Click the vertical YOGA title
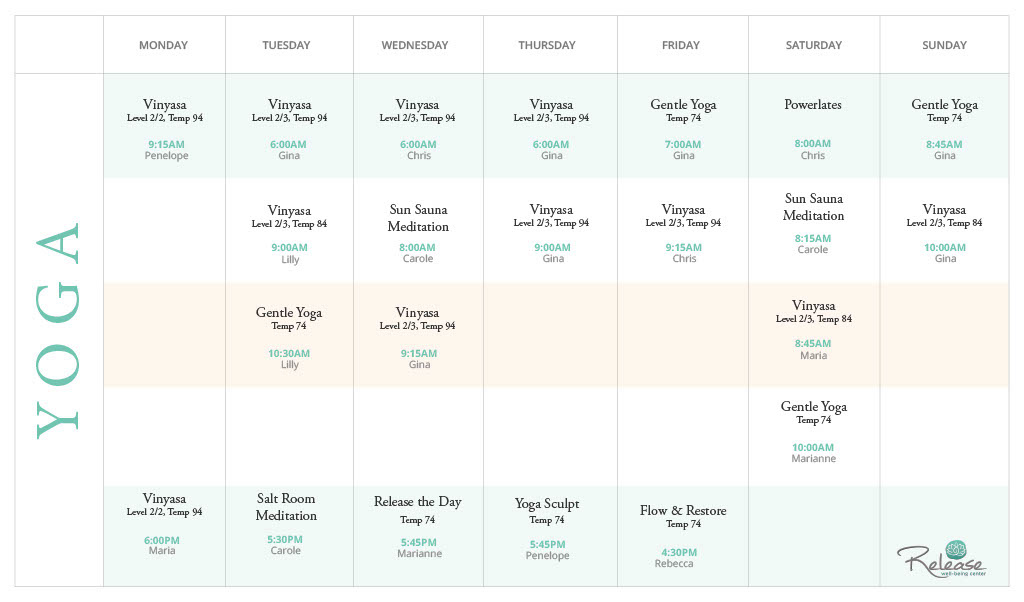 point(58,330)
